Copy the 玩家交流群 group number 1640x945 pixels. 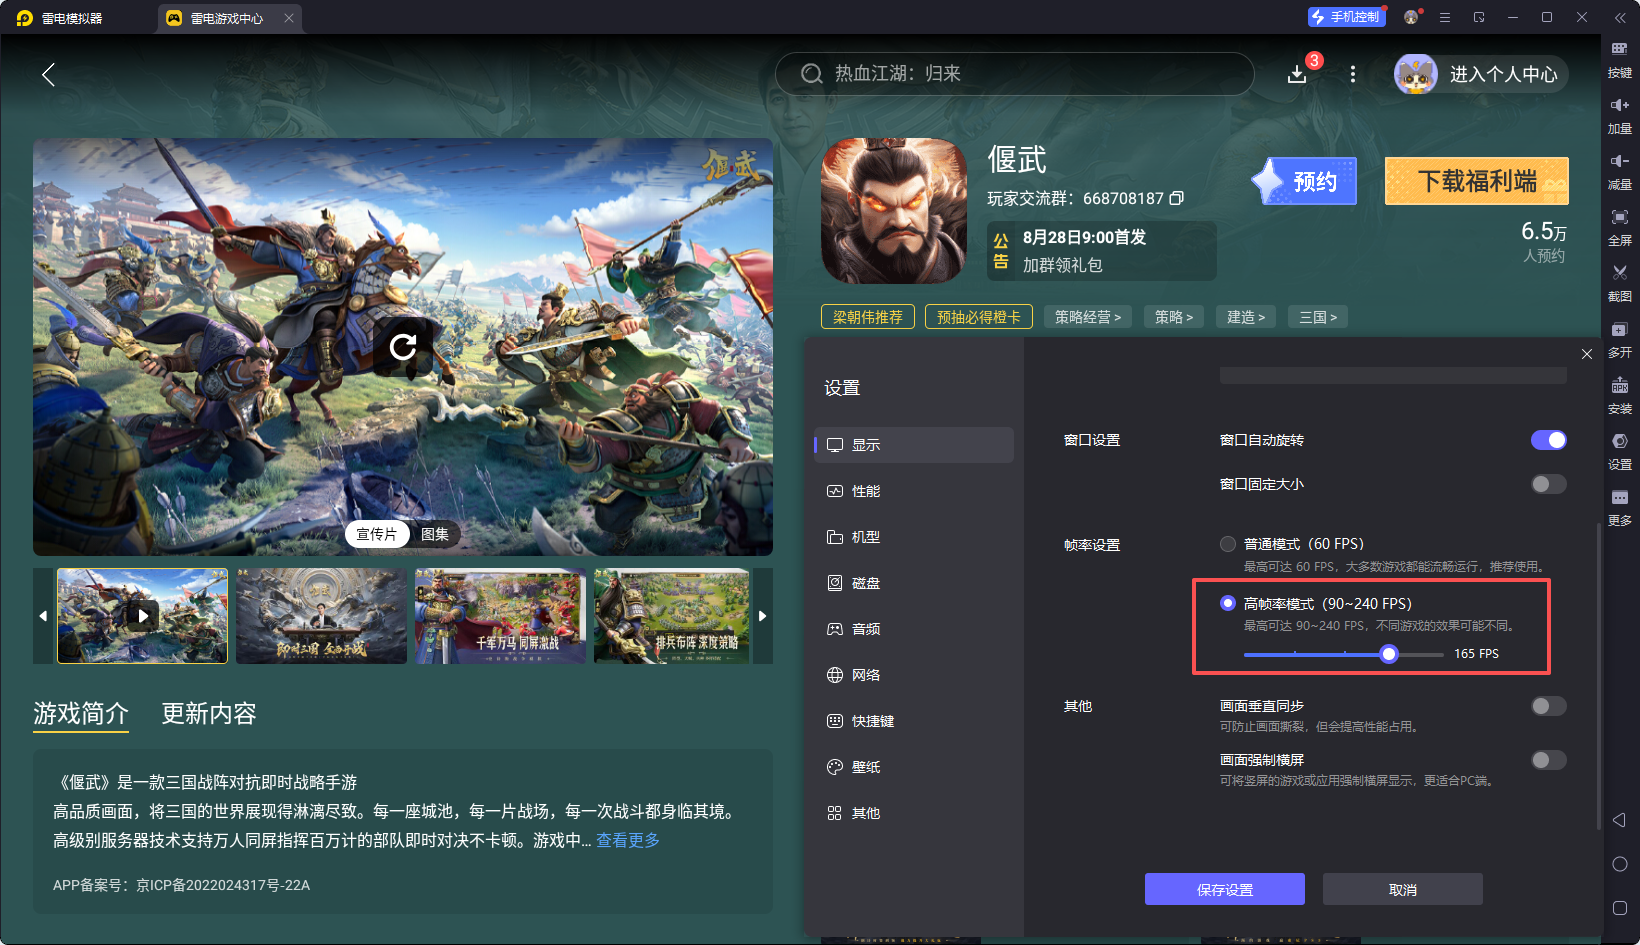click(x=1177, y=198)
